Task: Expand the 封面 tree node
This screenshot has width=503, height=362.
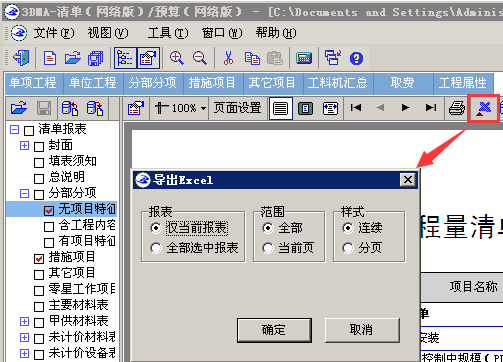Action: tap(24, 145)
